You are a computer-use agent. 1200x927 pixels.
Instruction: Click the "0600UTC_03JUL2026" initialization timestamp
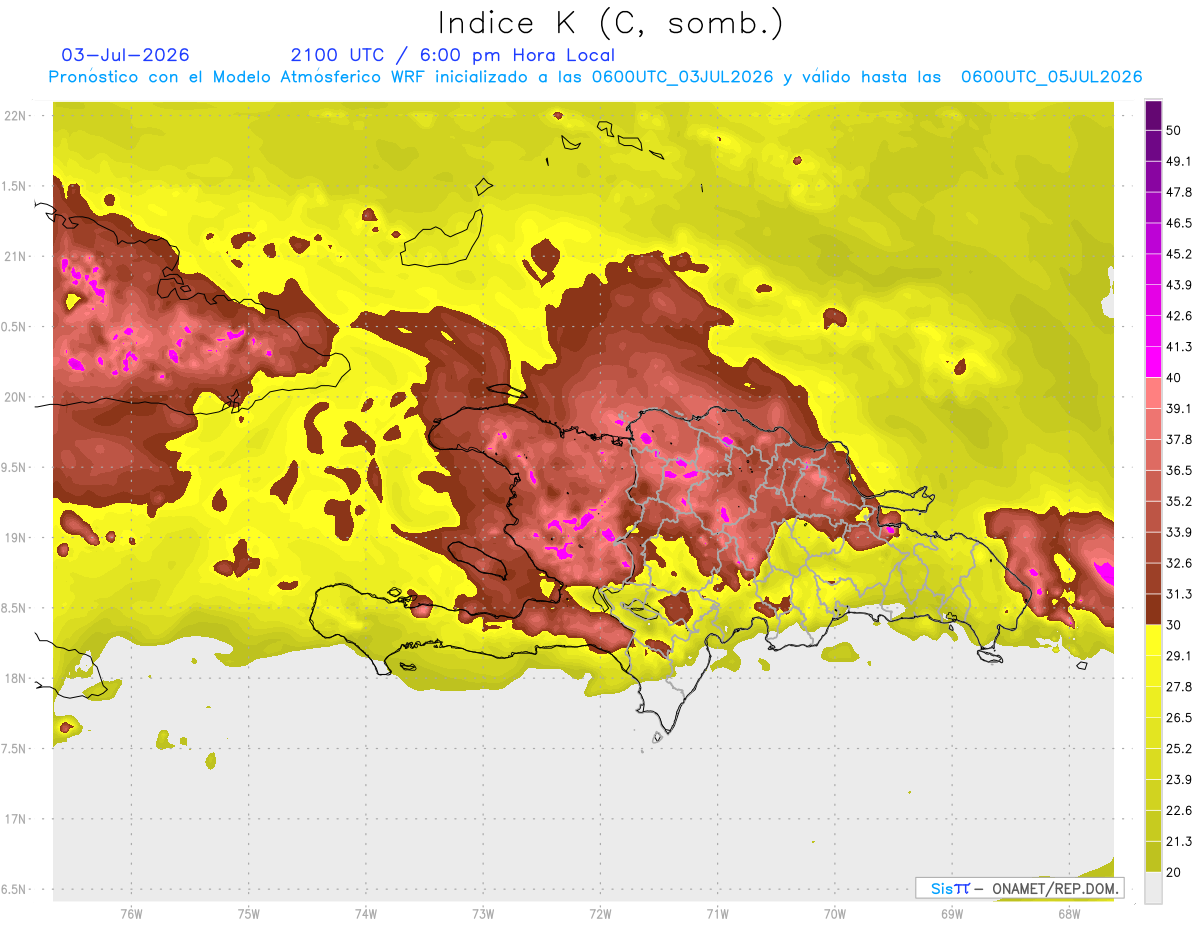682,77
